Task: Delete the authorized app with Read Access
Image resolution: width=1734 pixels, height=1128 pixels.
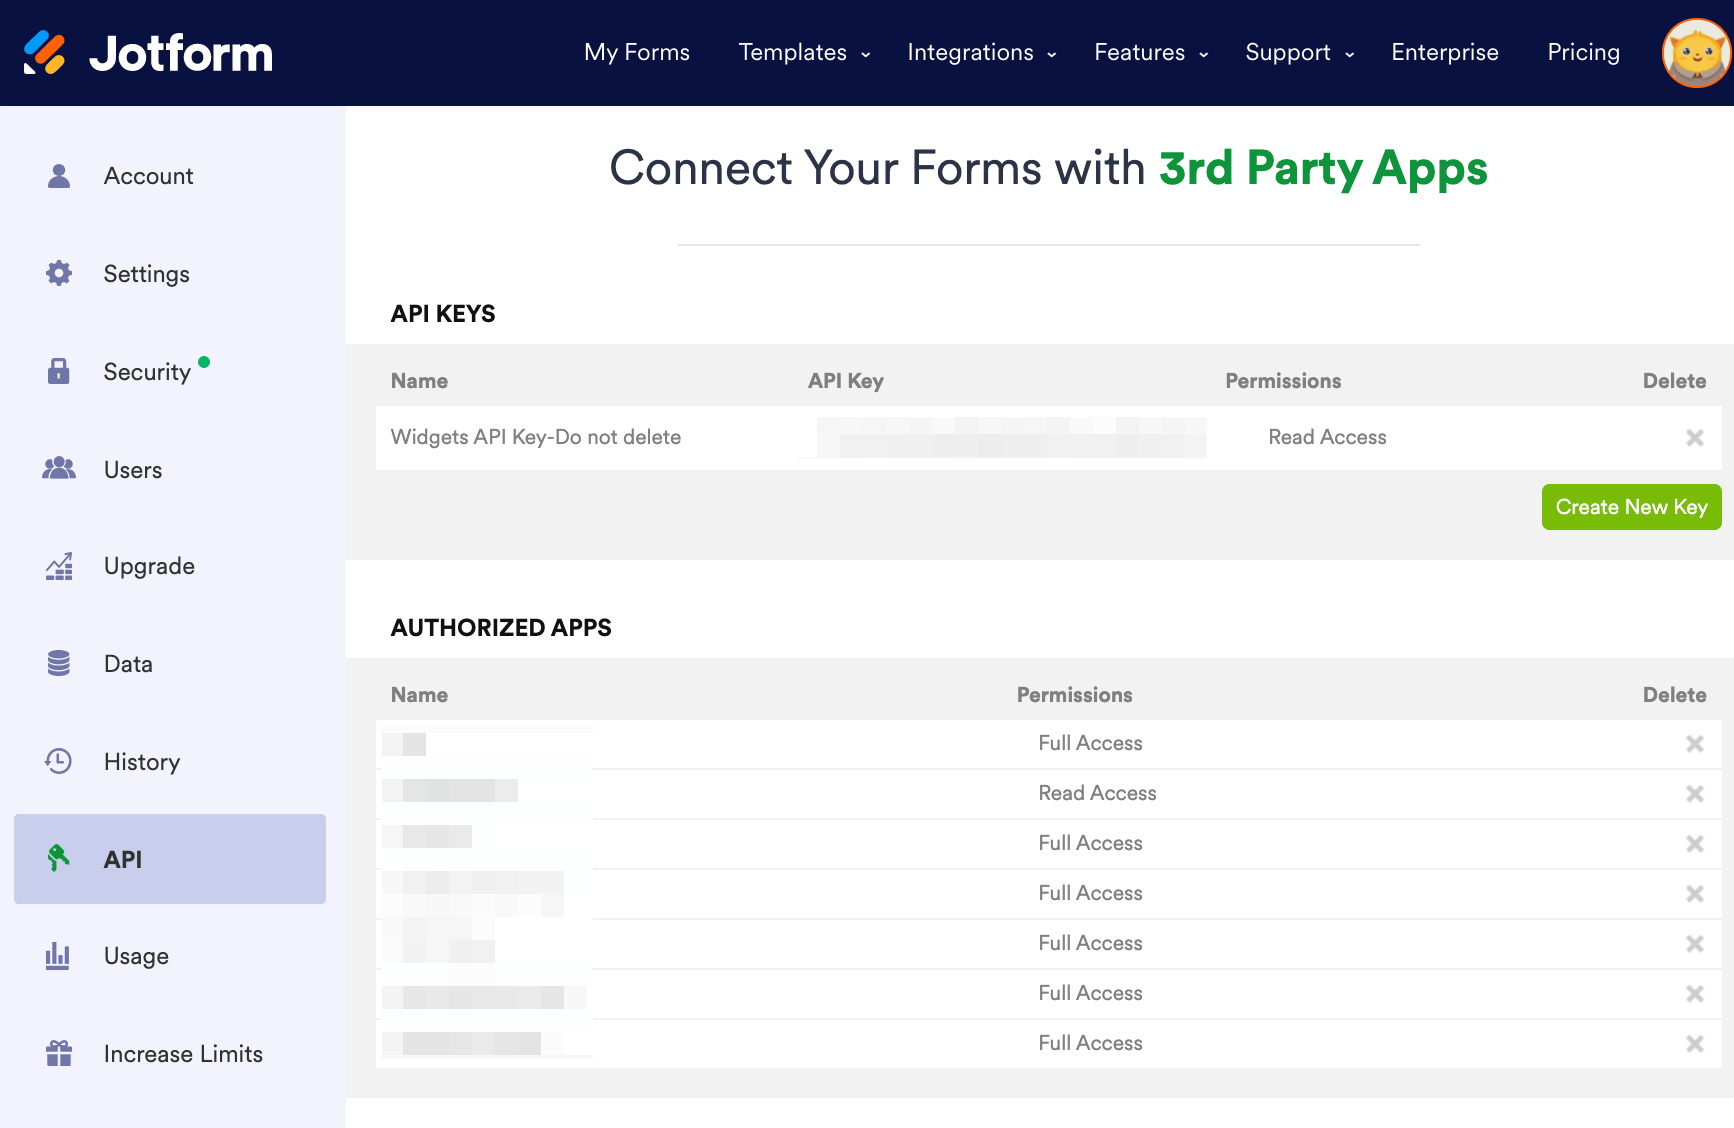Action: [x=1694, y=793]
